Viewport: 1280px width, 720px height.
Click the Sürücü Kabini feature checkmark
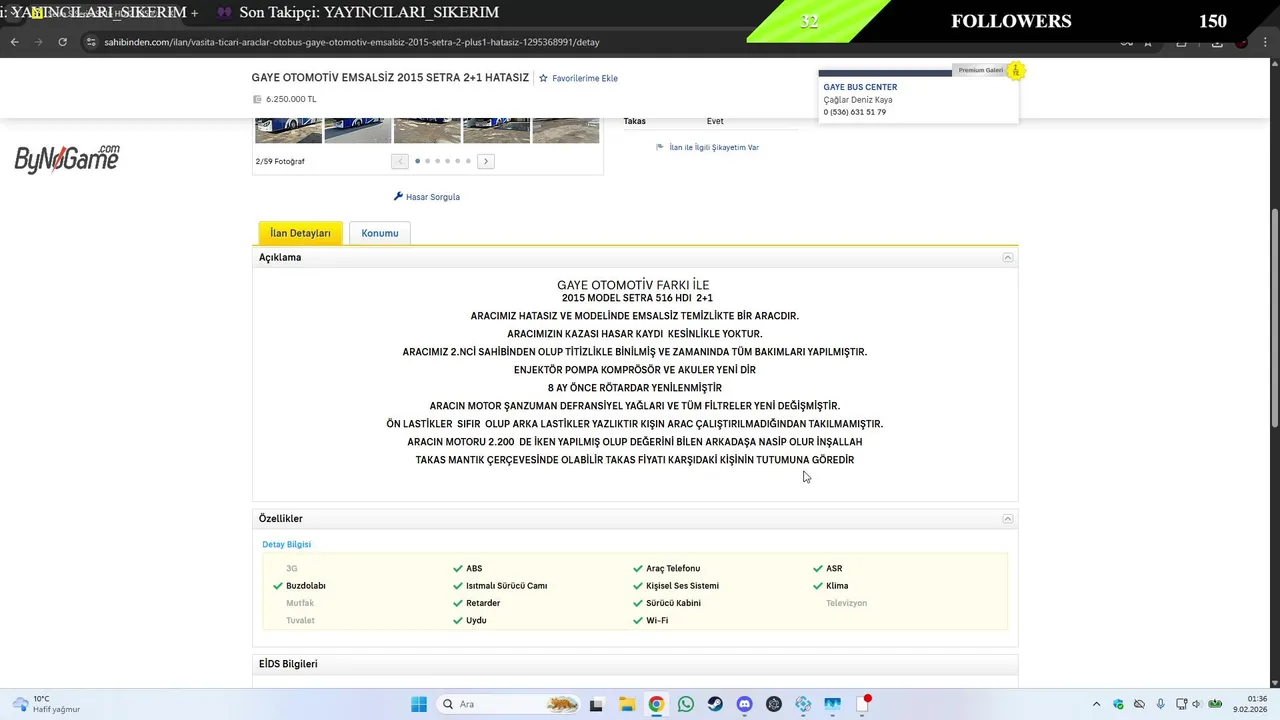point(638,603)
